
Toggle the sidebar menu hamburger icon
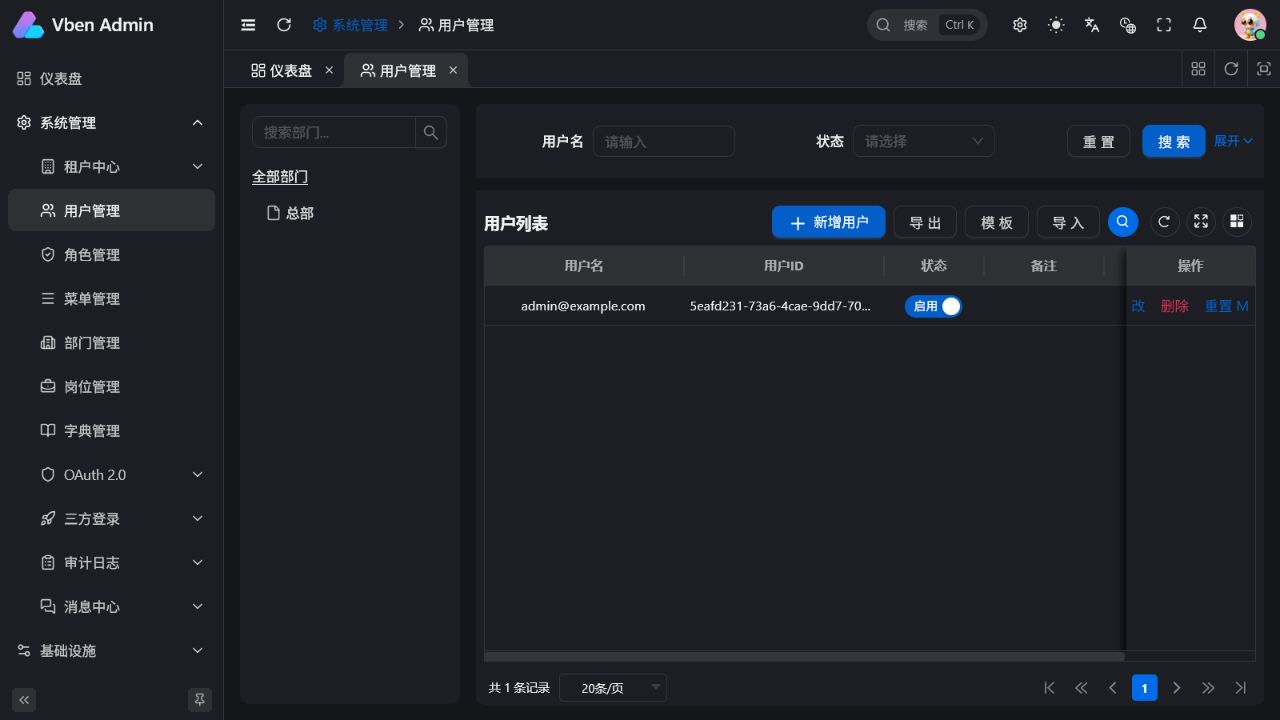point(248,25)
